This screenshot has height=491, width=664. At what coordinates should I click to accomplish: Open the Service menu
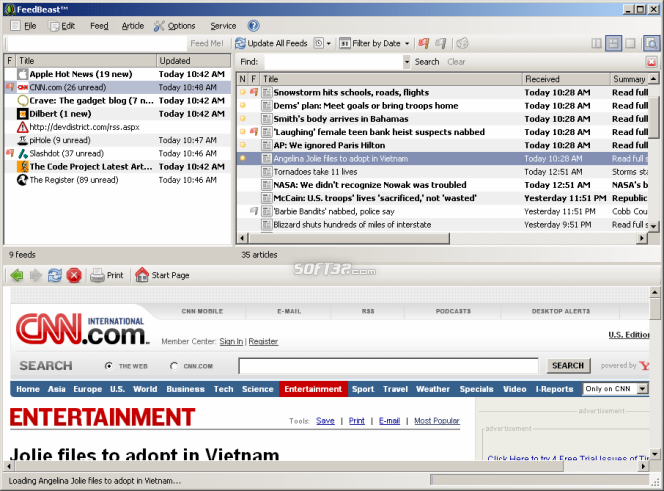223,26
